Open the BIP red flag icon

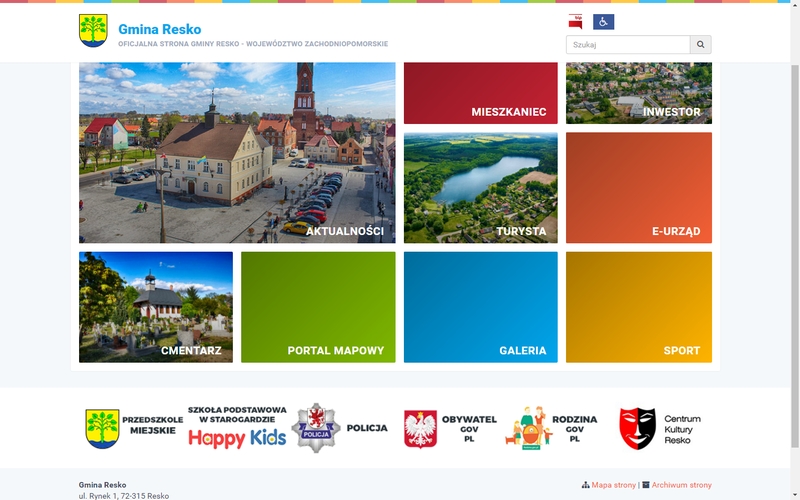575,22
